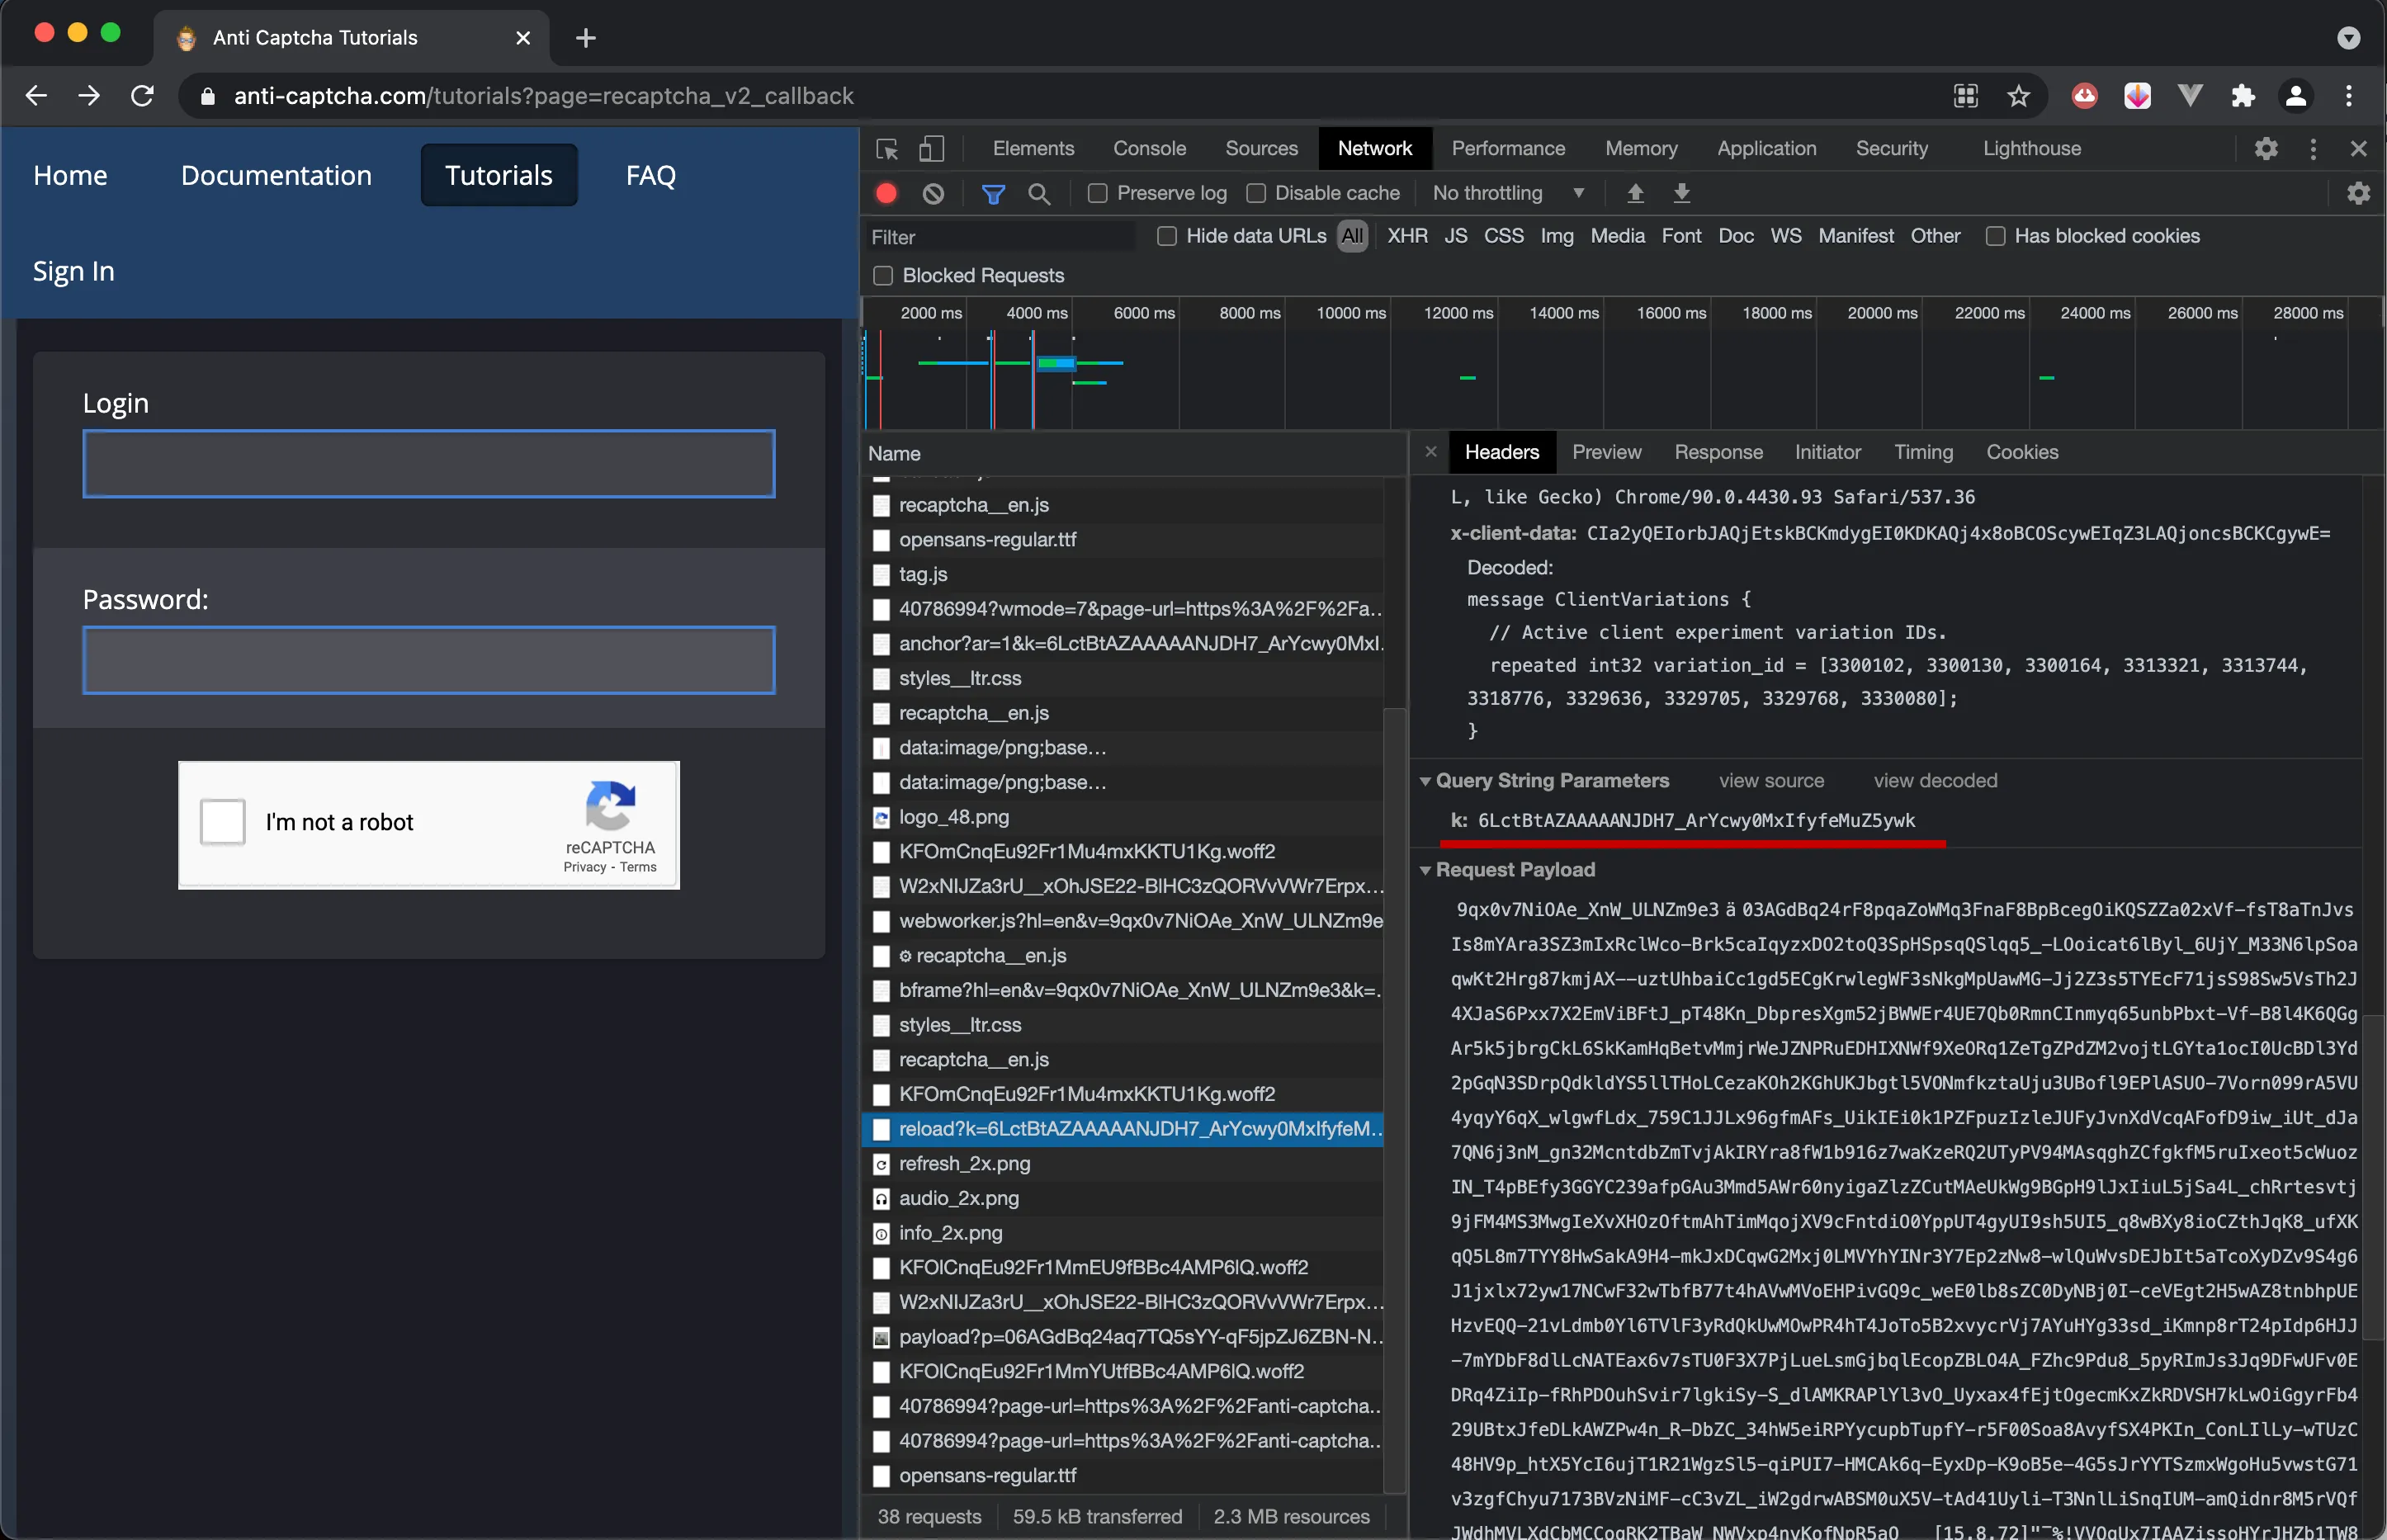Check Hide data URLs
This screenshot has height=1540, width=2387.
click(x=1166, y=236)
